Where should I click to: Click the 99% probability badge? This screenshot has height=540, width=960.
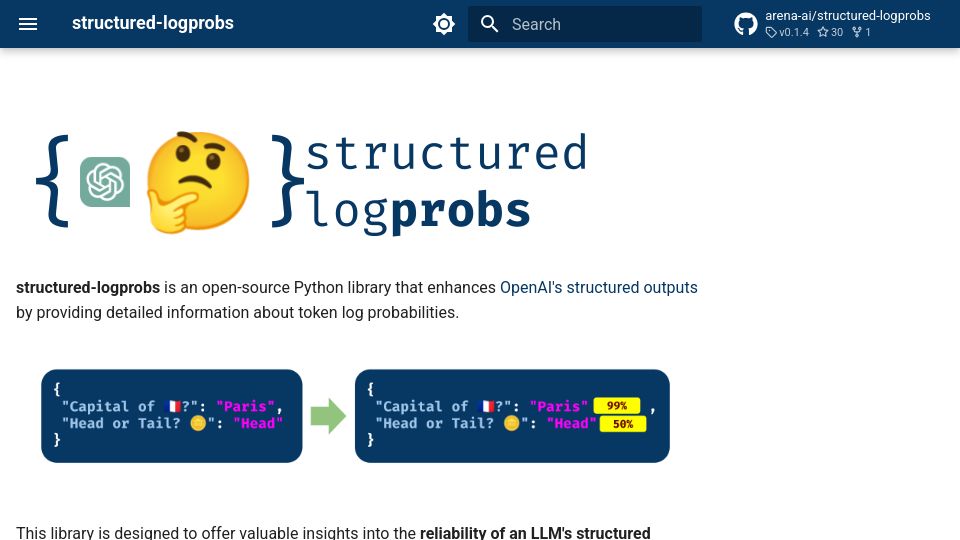[617, 405]
